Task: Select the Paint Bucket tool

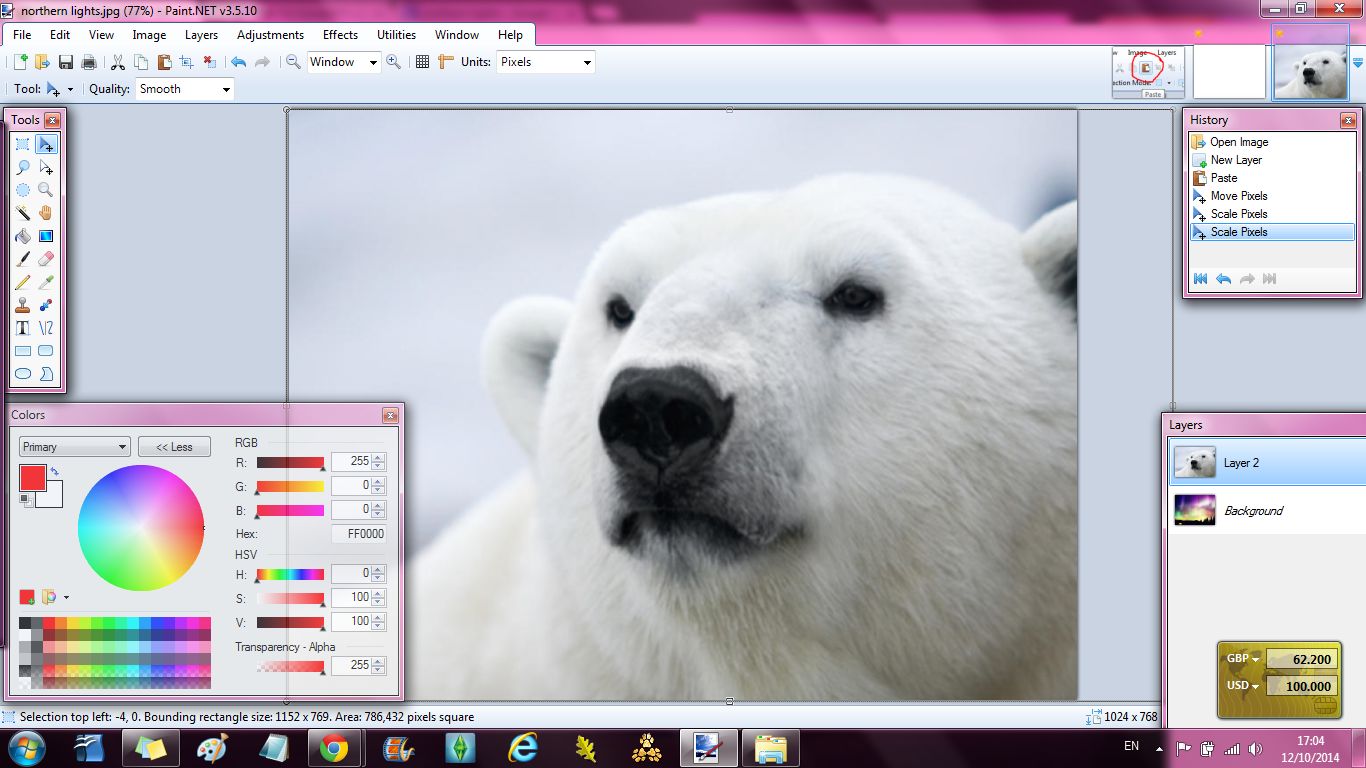Action: coord(22,236)
